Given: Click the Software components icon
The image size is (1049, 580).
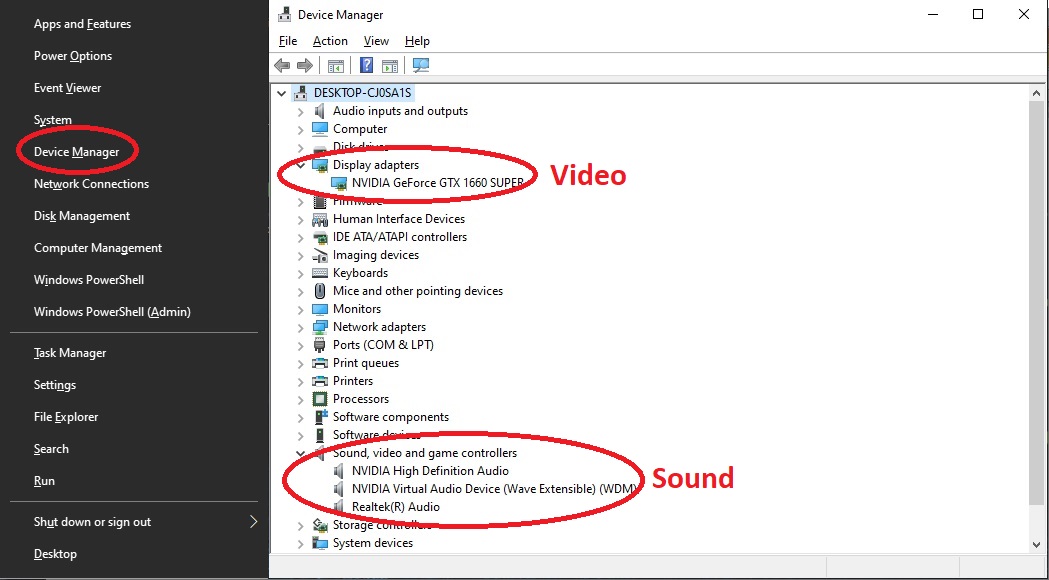Looking at the screenshot, I should coord(320,417).
